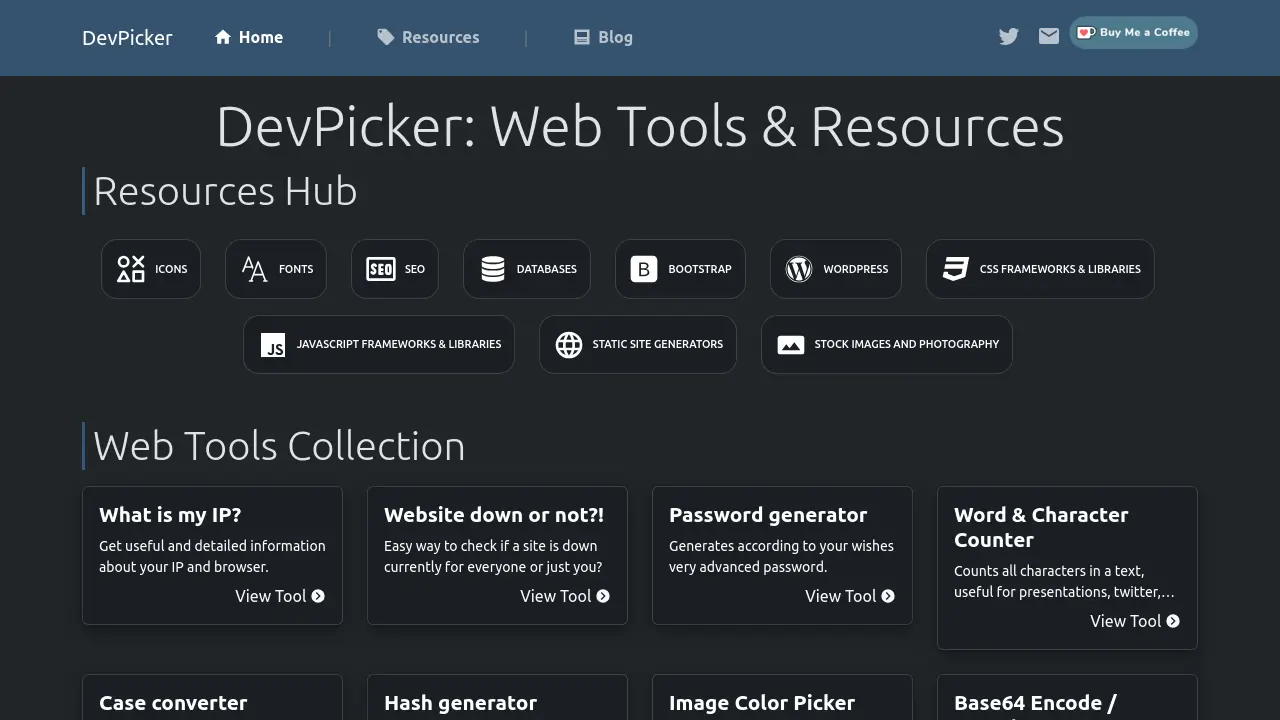Click the Web Tools Collection heading

click(279, 446)
